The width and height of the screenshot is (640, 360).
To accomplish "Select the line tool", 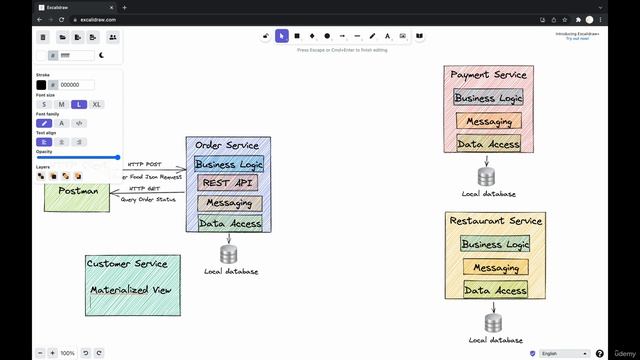I will [357, 36].
